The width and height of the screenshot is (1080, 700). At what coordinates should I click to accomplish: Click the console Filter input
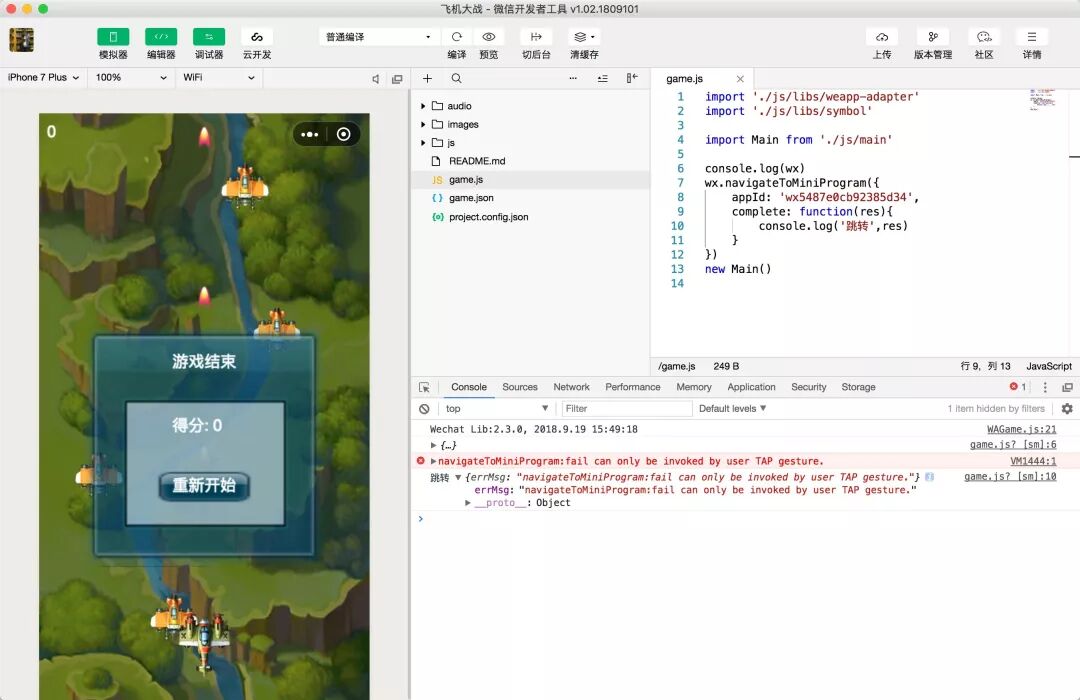[627, 409]
